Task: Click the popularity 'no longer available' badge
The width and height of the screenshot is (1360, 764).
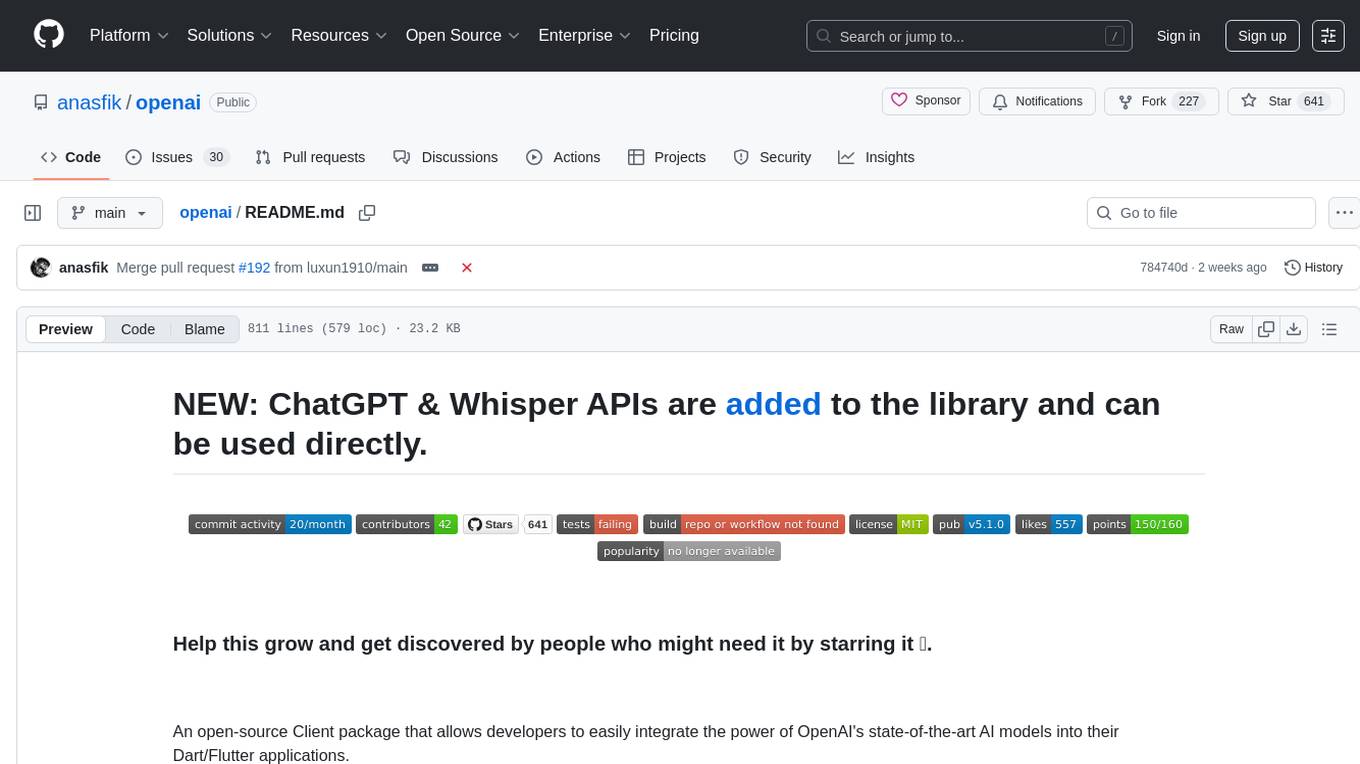Action: click(x=689, y=551)
